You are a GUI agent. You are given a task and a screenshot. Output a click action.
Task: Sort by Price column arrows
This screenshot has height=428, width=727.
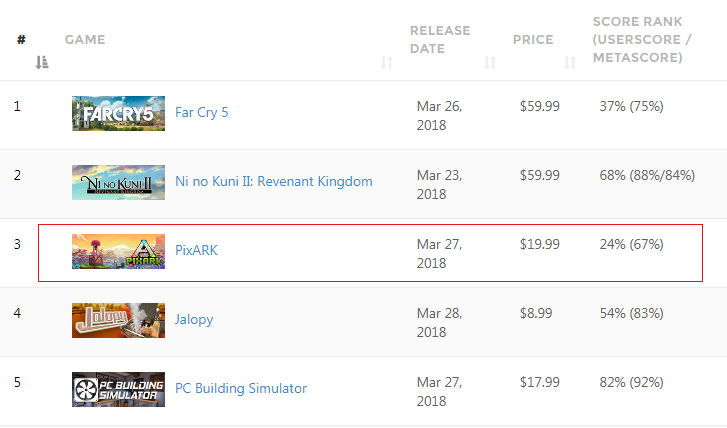(570, 63)
